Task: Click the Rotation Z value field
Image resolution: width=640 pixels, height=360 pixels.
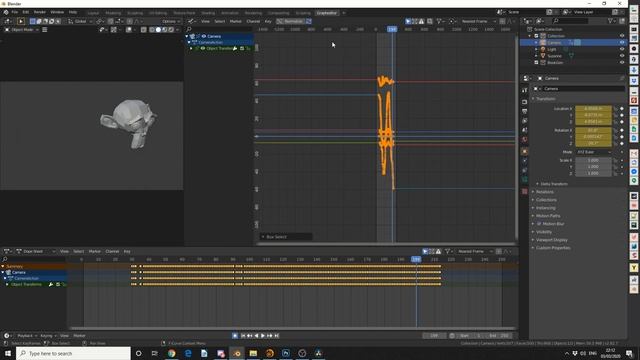Action: [593, 143]
